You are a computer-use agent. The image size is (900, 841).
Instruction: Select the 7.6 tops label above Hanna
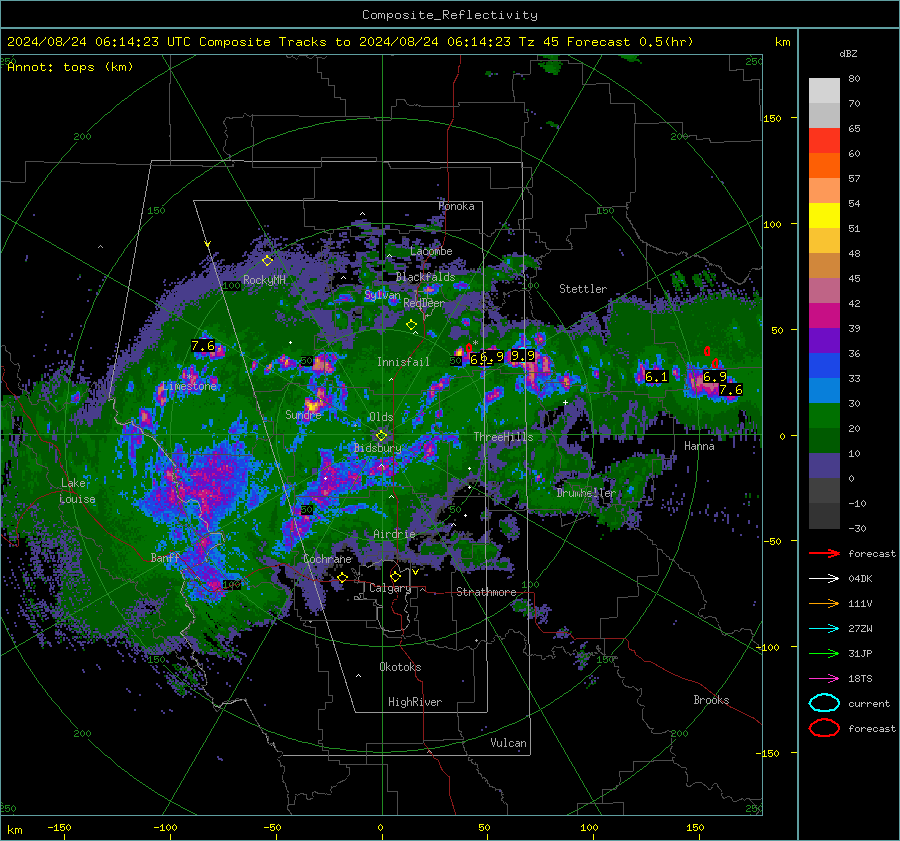[731, 390]
